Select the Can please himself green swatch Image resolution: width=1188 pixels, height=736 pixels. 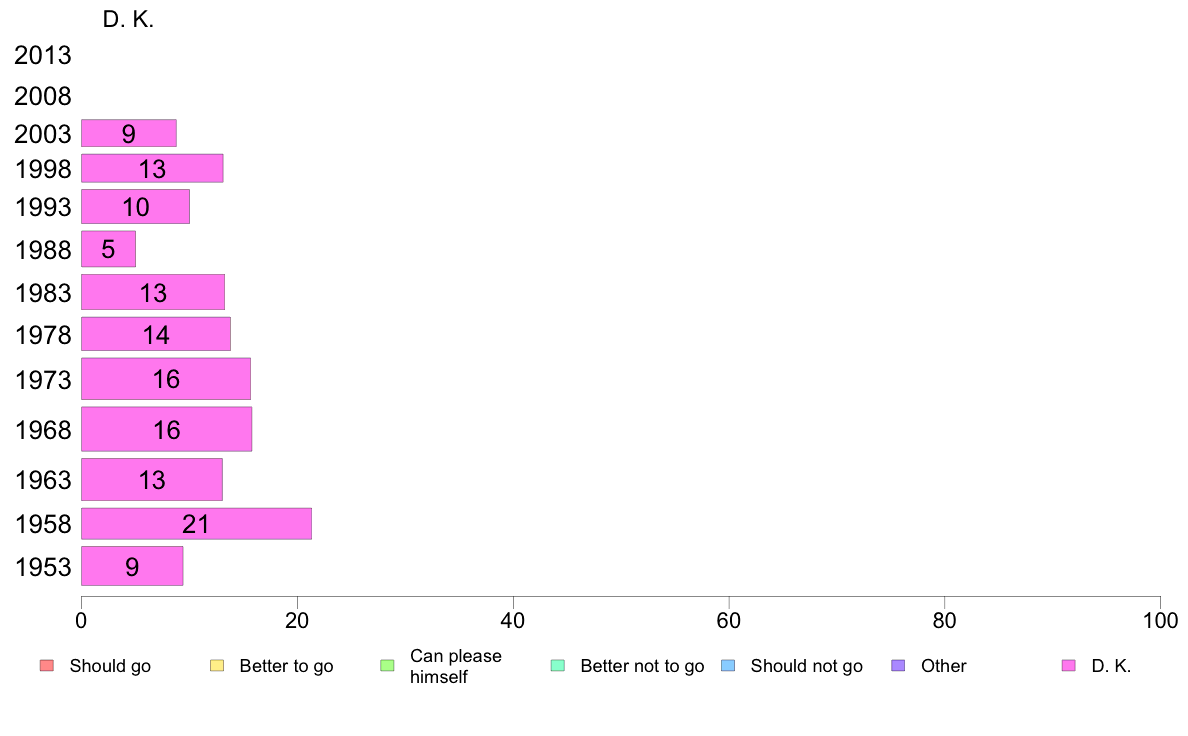[387, 666]
